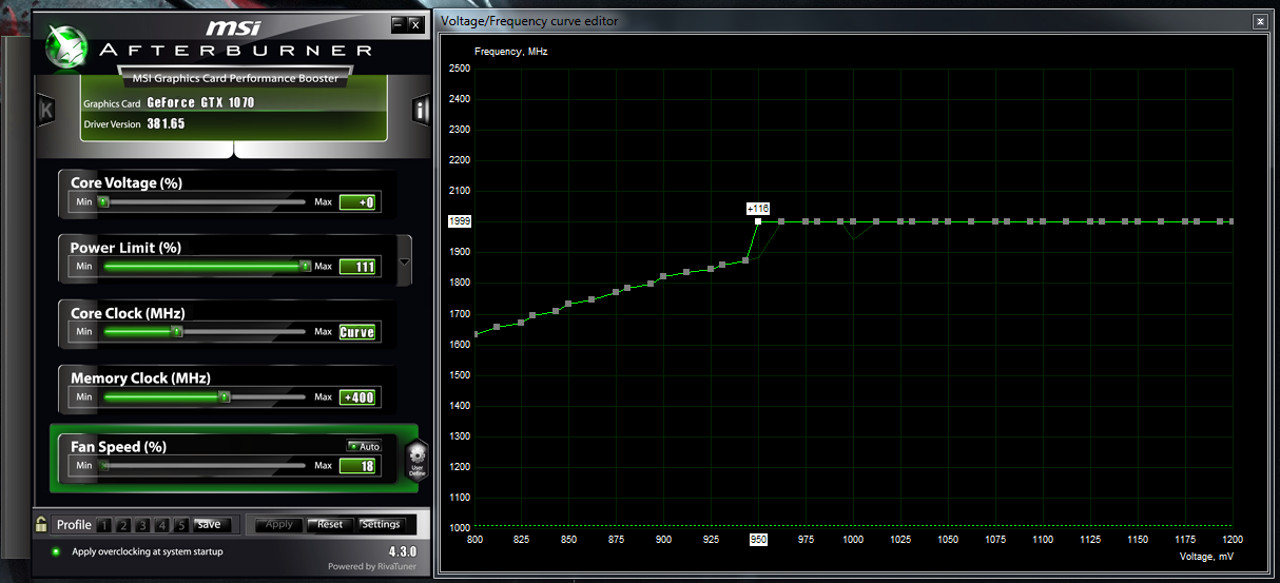Open the info panel via i icon
1280x583 pixels.
tap(421, 110)
